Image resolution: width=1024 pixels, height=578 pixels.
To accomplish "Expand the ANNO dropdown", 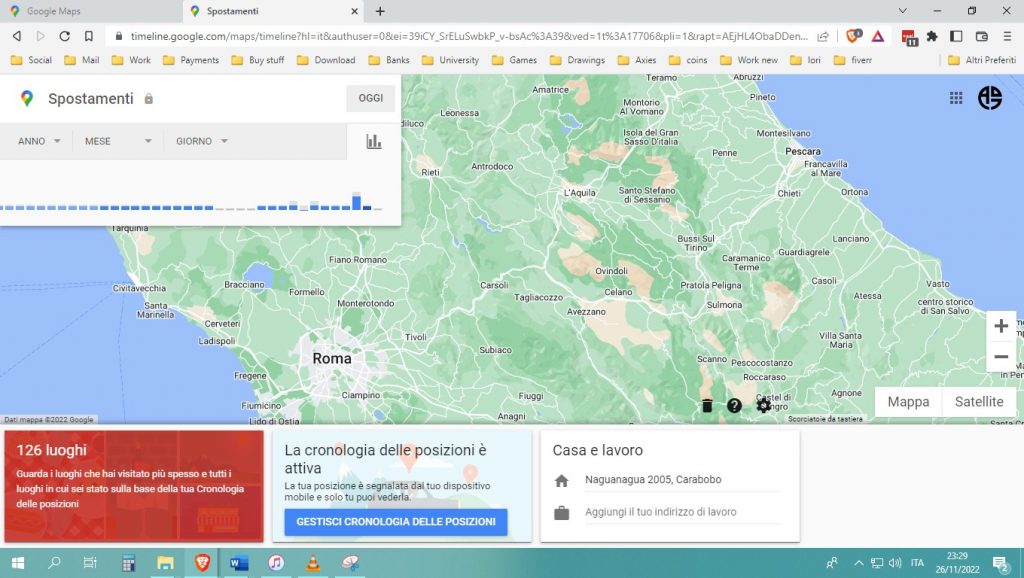I will pos(39,141).
